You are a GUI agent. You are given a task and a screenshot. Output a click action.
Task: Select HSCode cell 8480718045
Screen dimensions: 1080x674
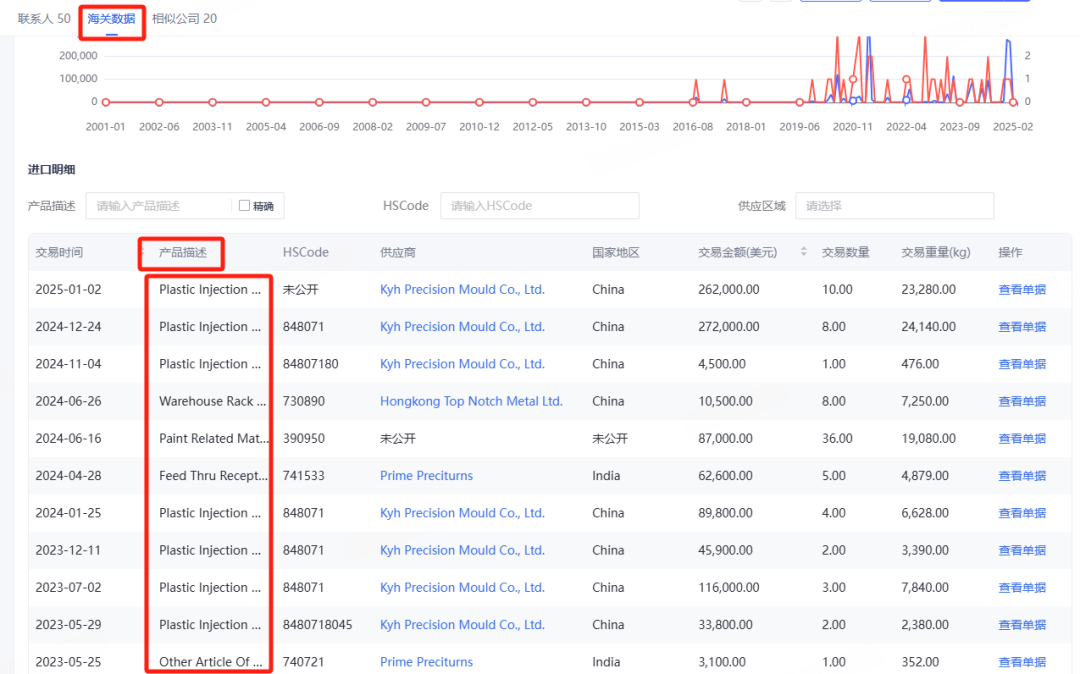point(317,624)
